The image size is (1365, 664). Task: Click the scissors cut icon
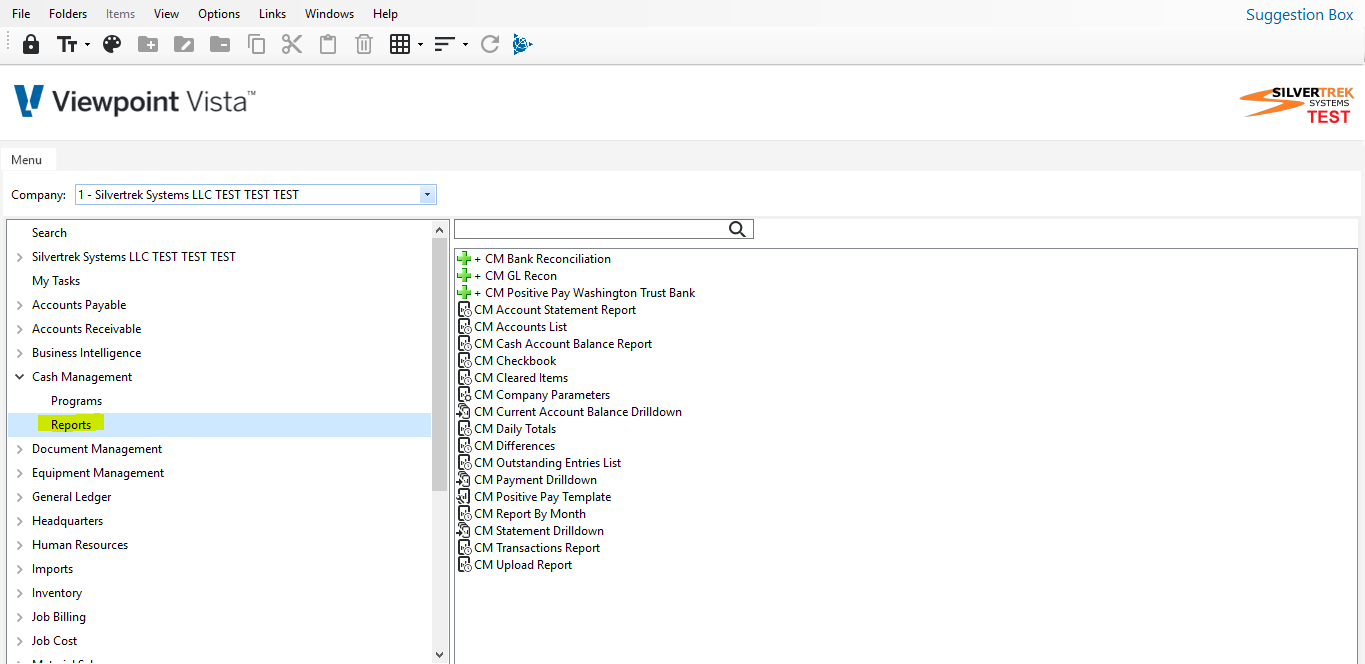(291, 44)
